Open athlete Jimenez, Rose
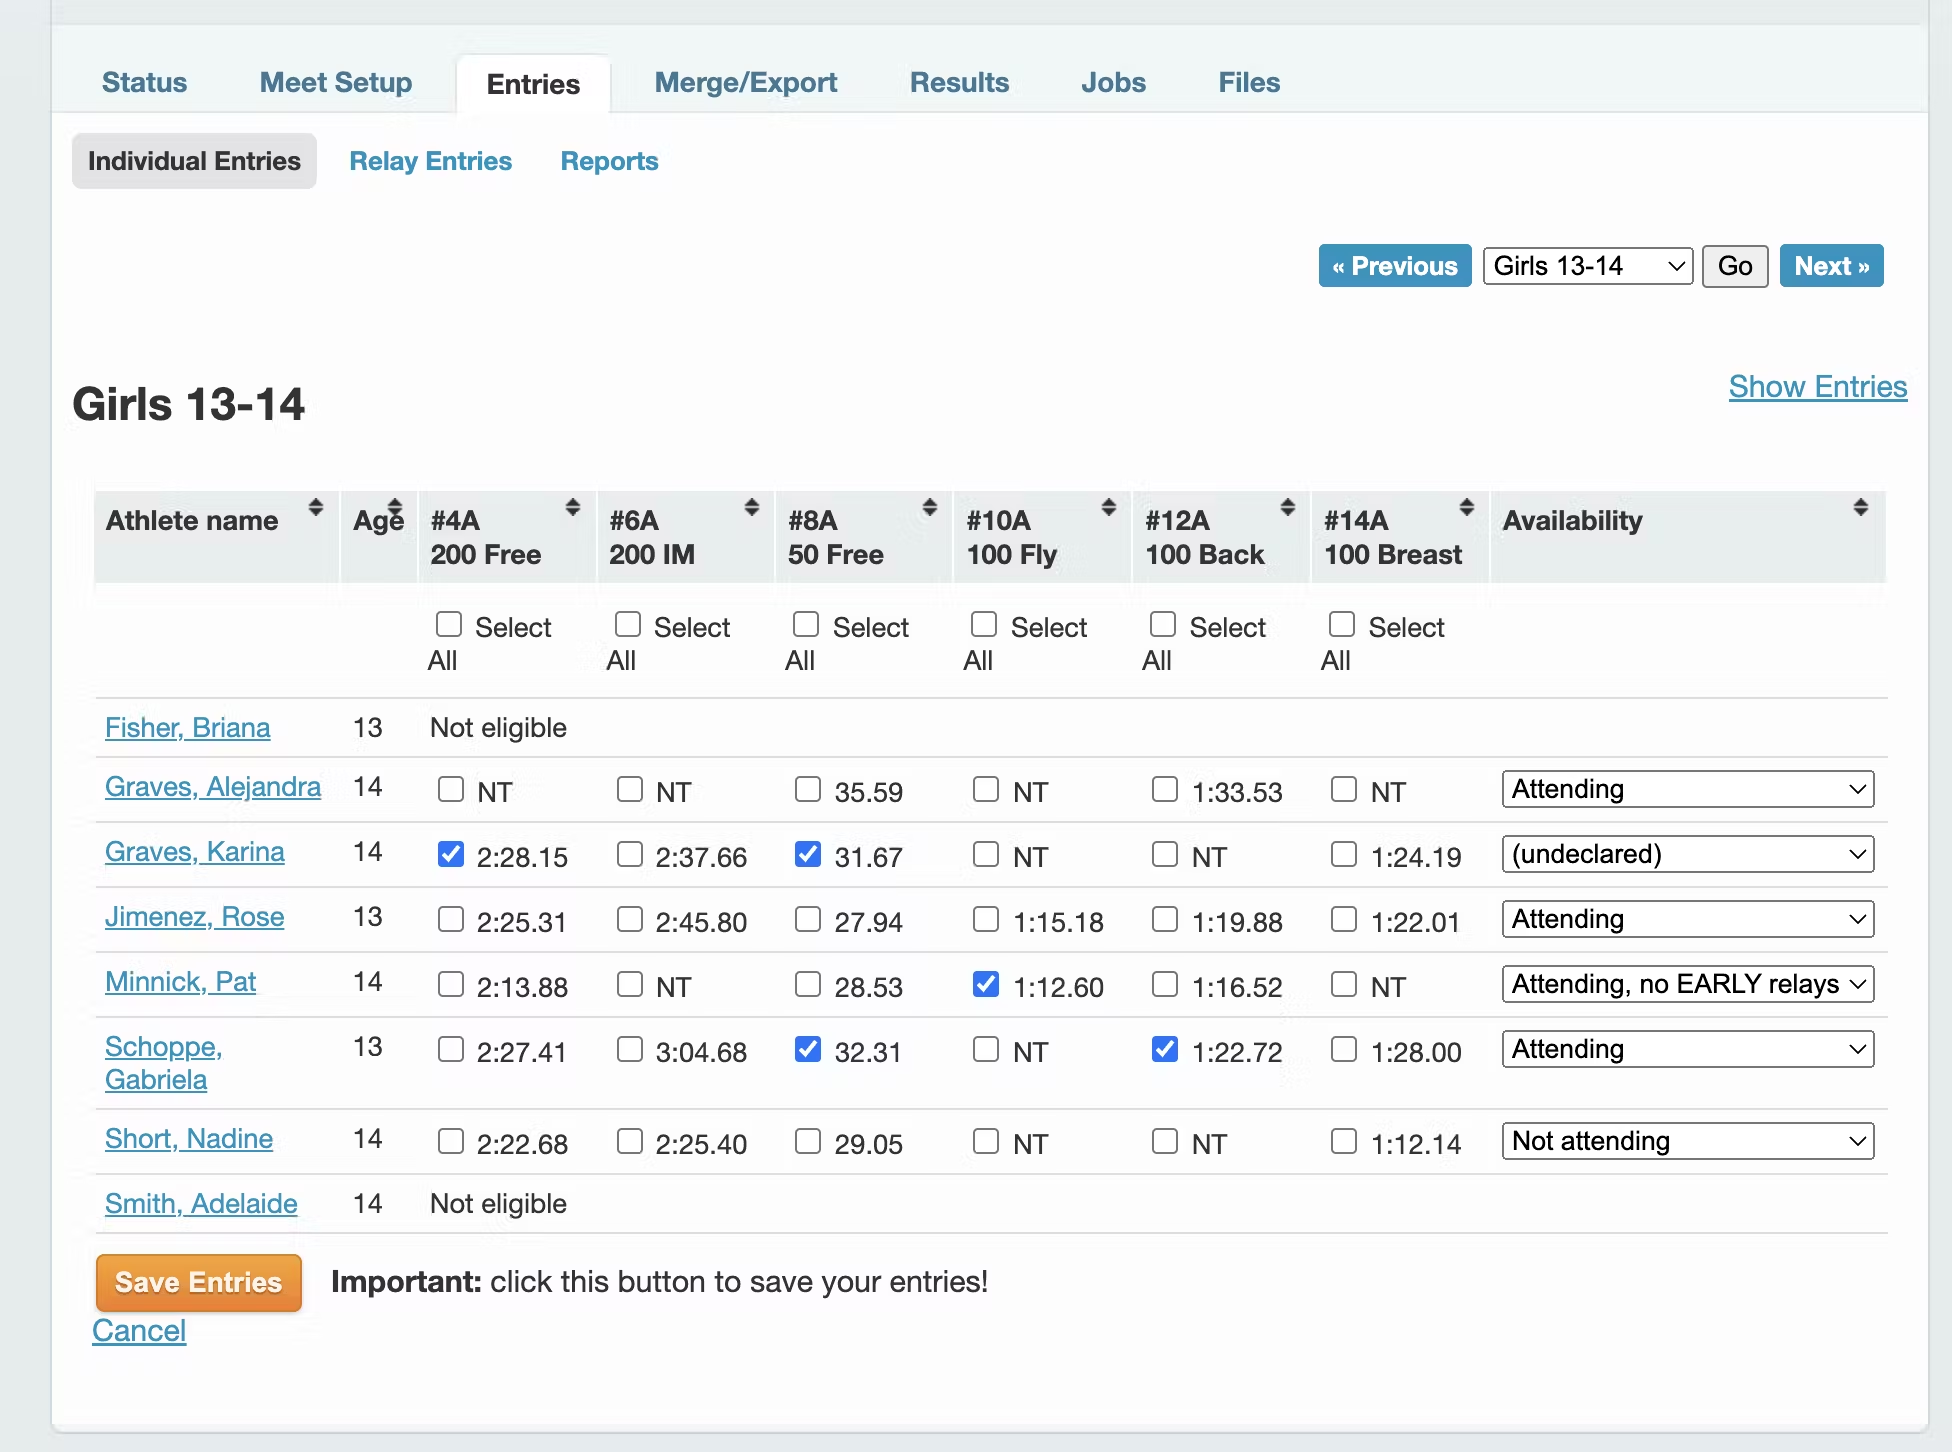Image resolution: width=1952 pixels, height=1452 pixels. [x=195, y=917]
